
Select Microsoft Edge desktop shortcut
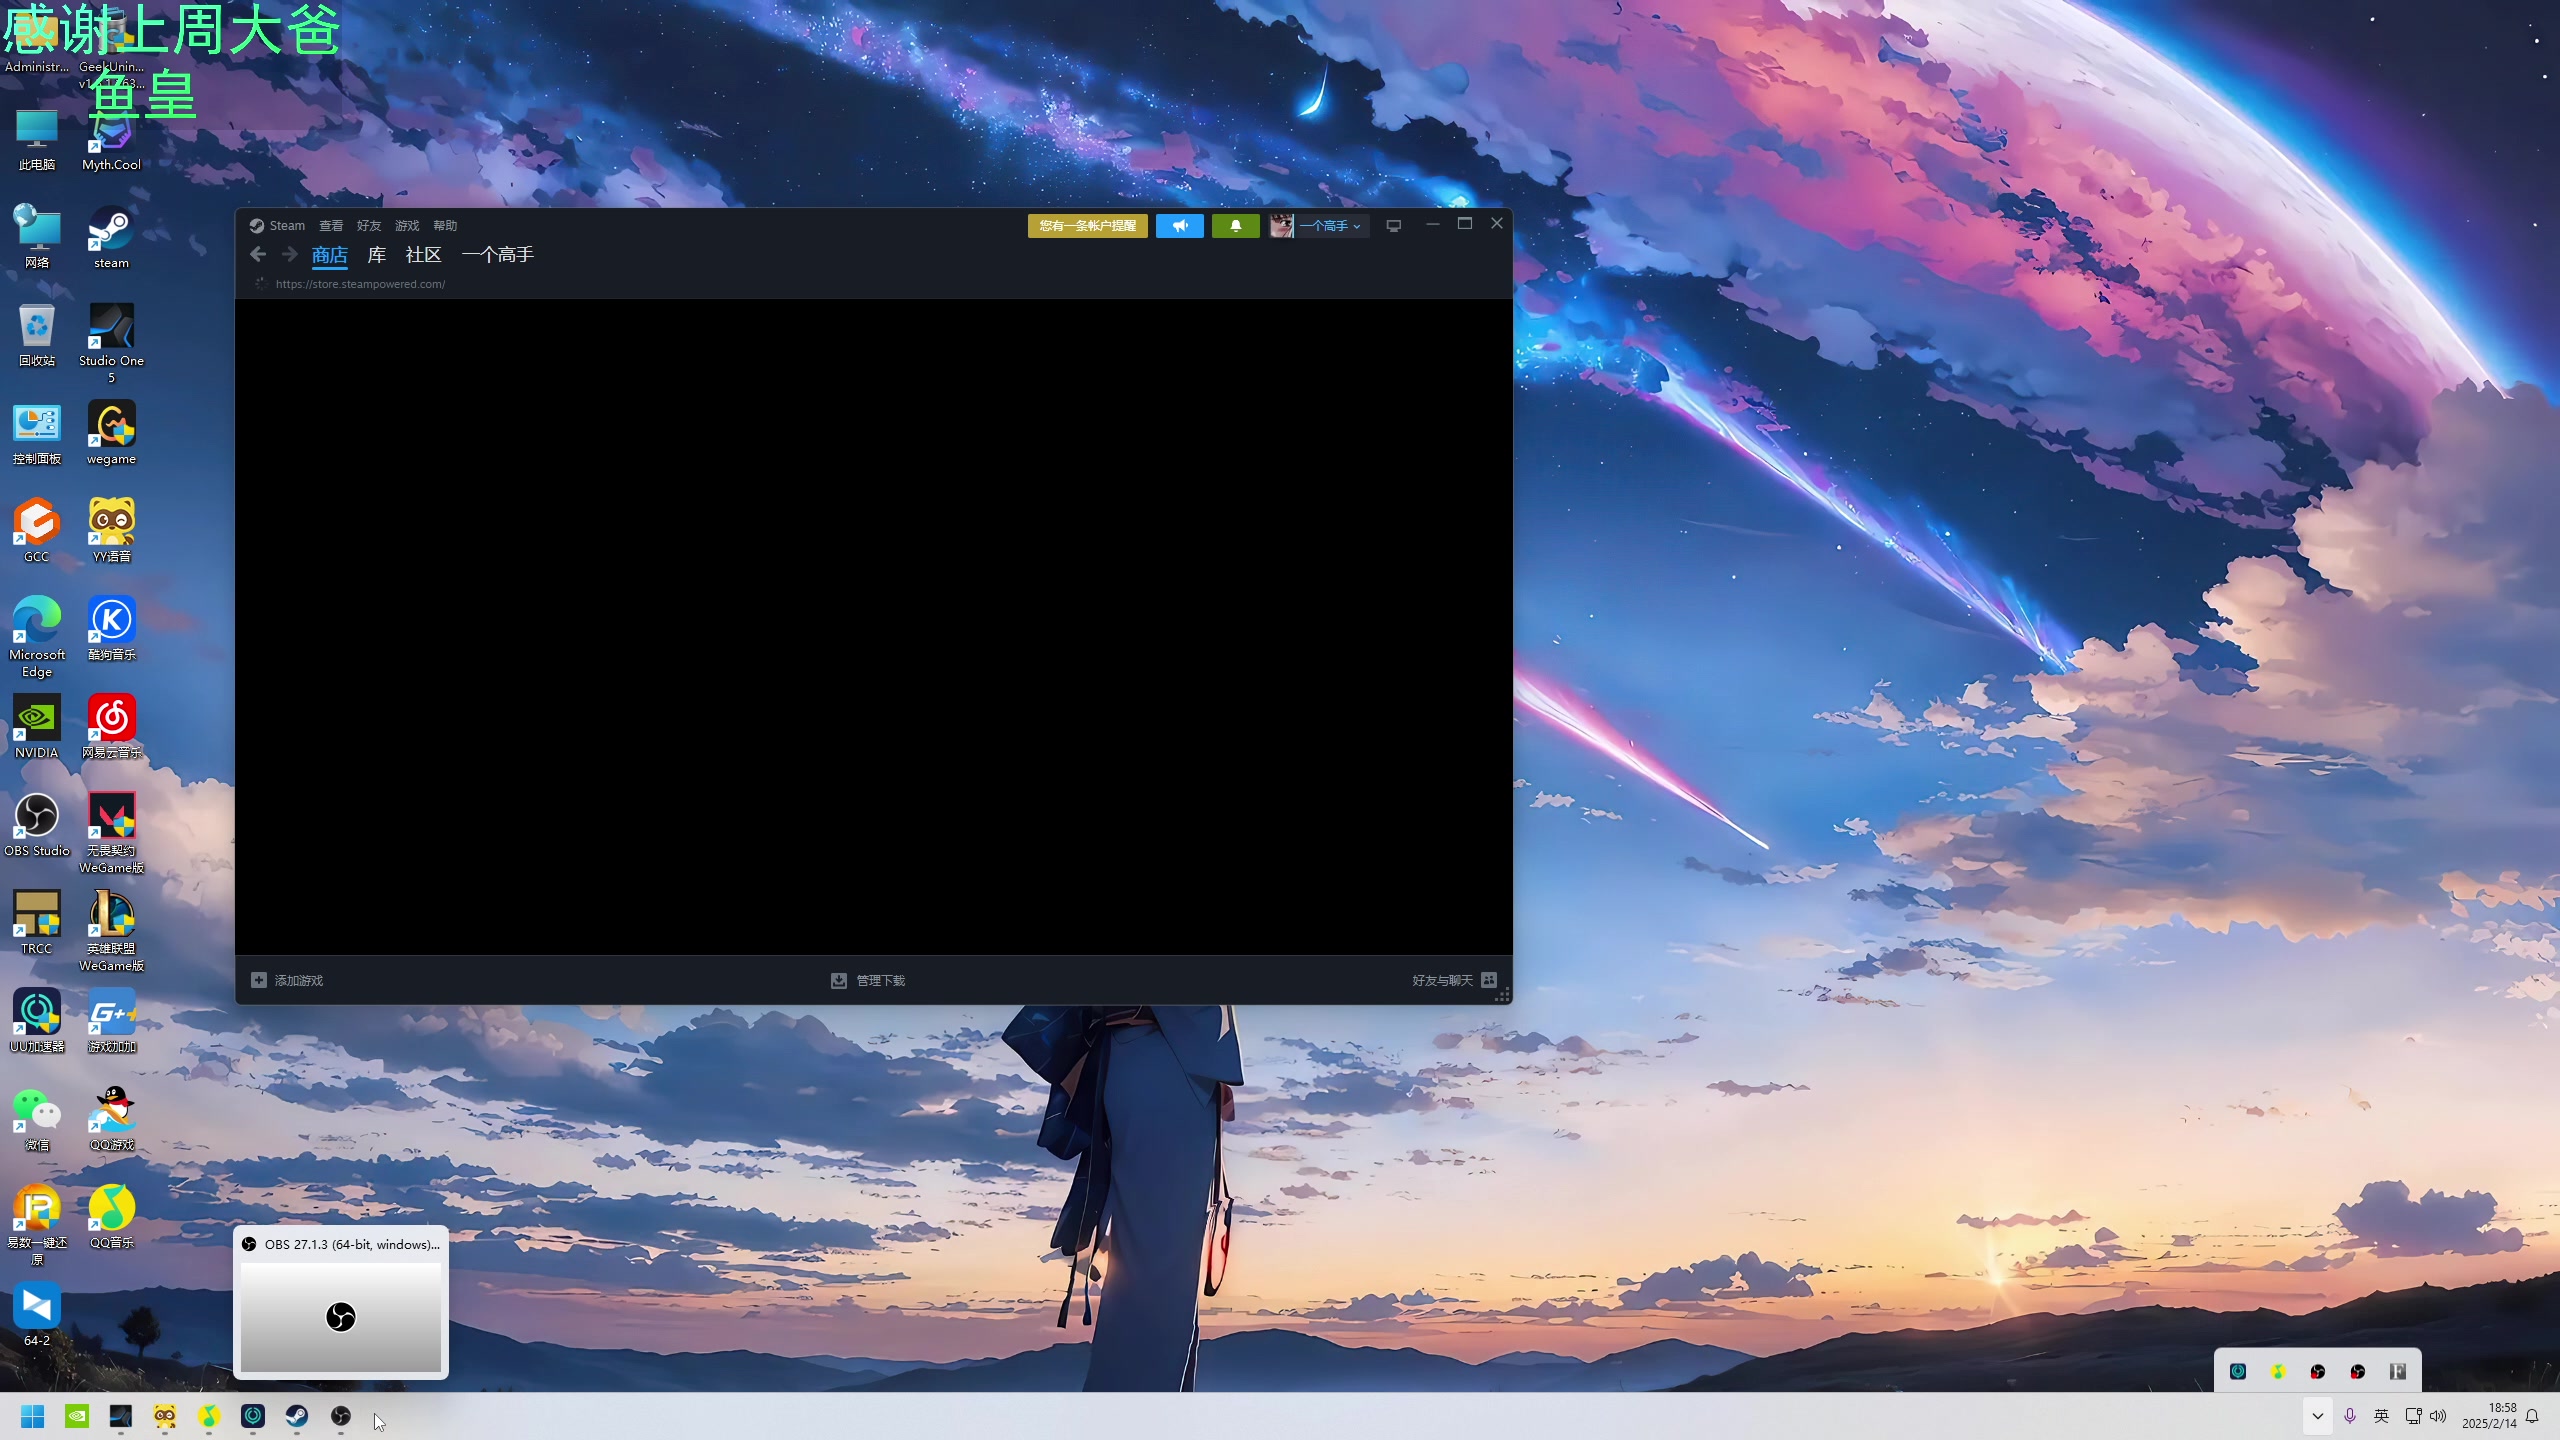[x=37, y=638]
